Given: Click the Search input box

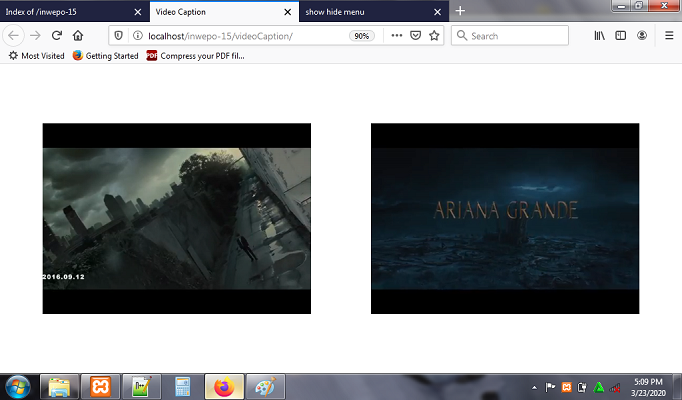Looking at the screenshot, I should [515, 35].
